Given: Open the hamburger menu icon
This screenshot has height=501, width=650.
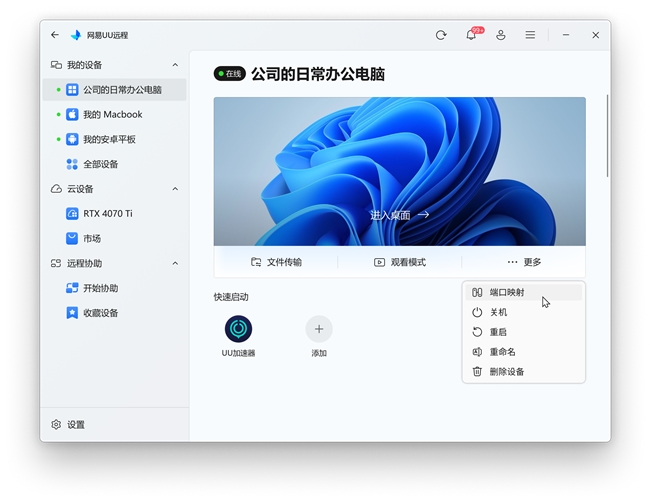Looking at the screenshot, I should click(x=530, y=35).
